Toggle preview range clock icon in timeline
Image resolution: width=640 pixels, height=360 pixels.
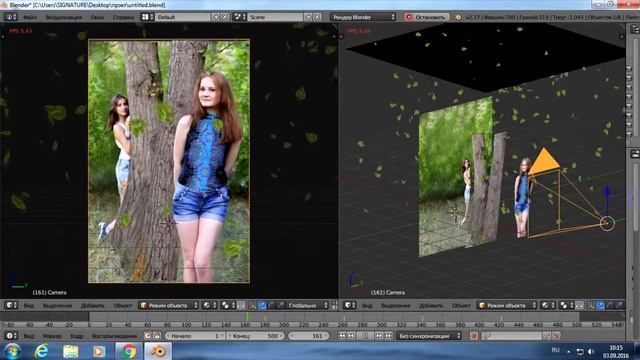[x=148, y=336]
